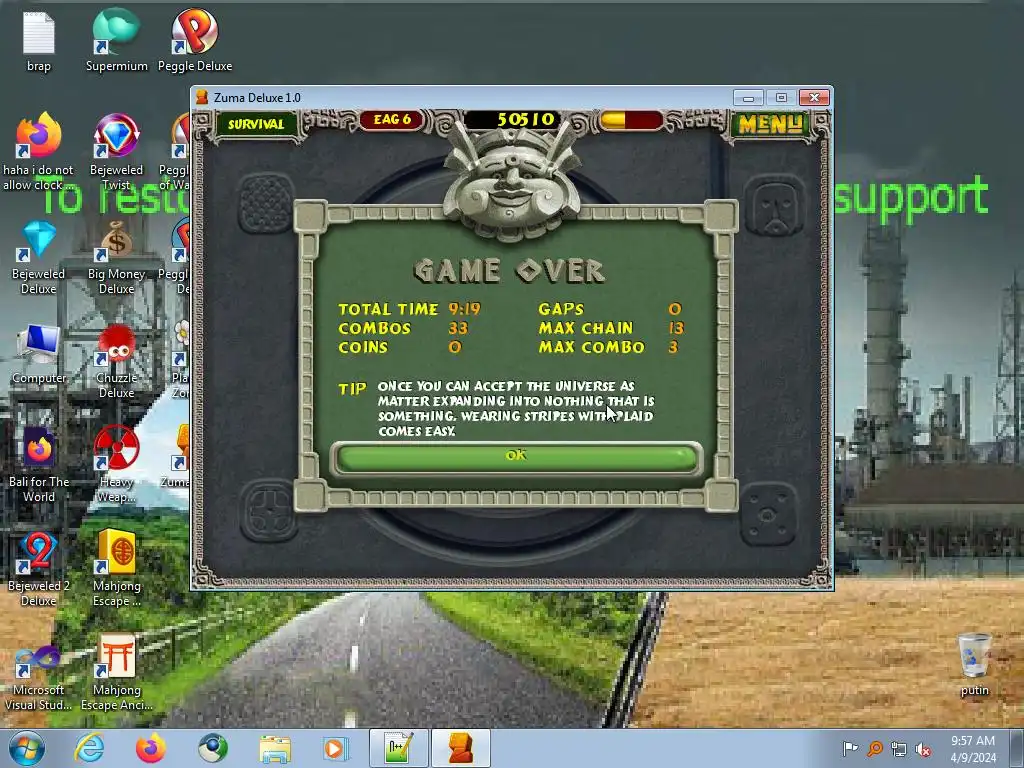Click the muted volume tray icon
The image size is (1024, 768).
point(923,749)
